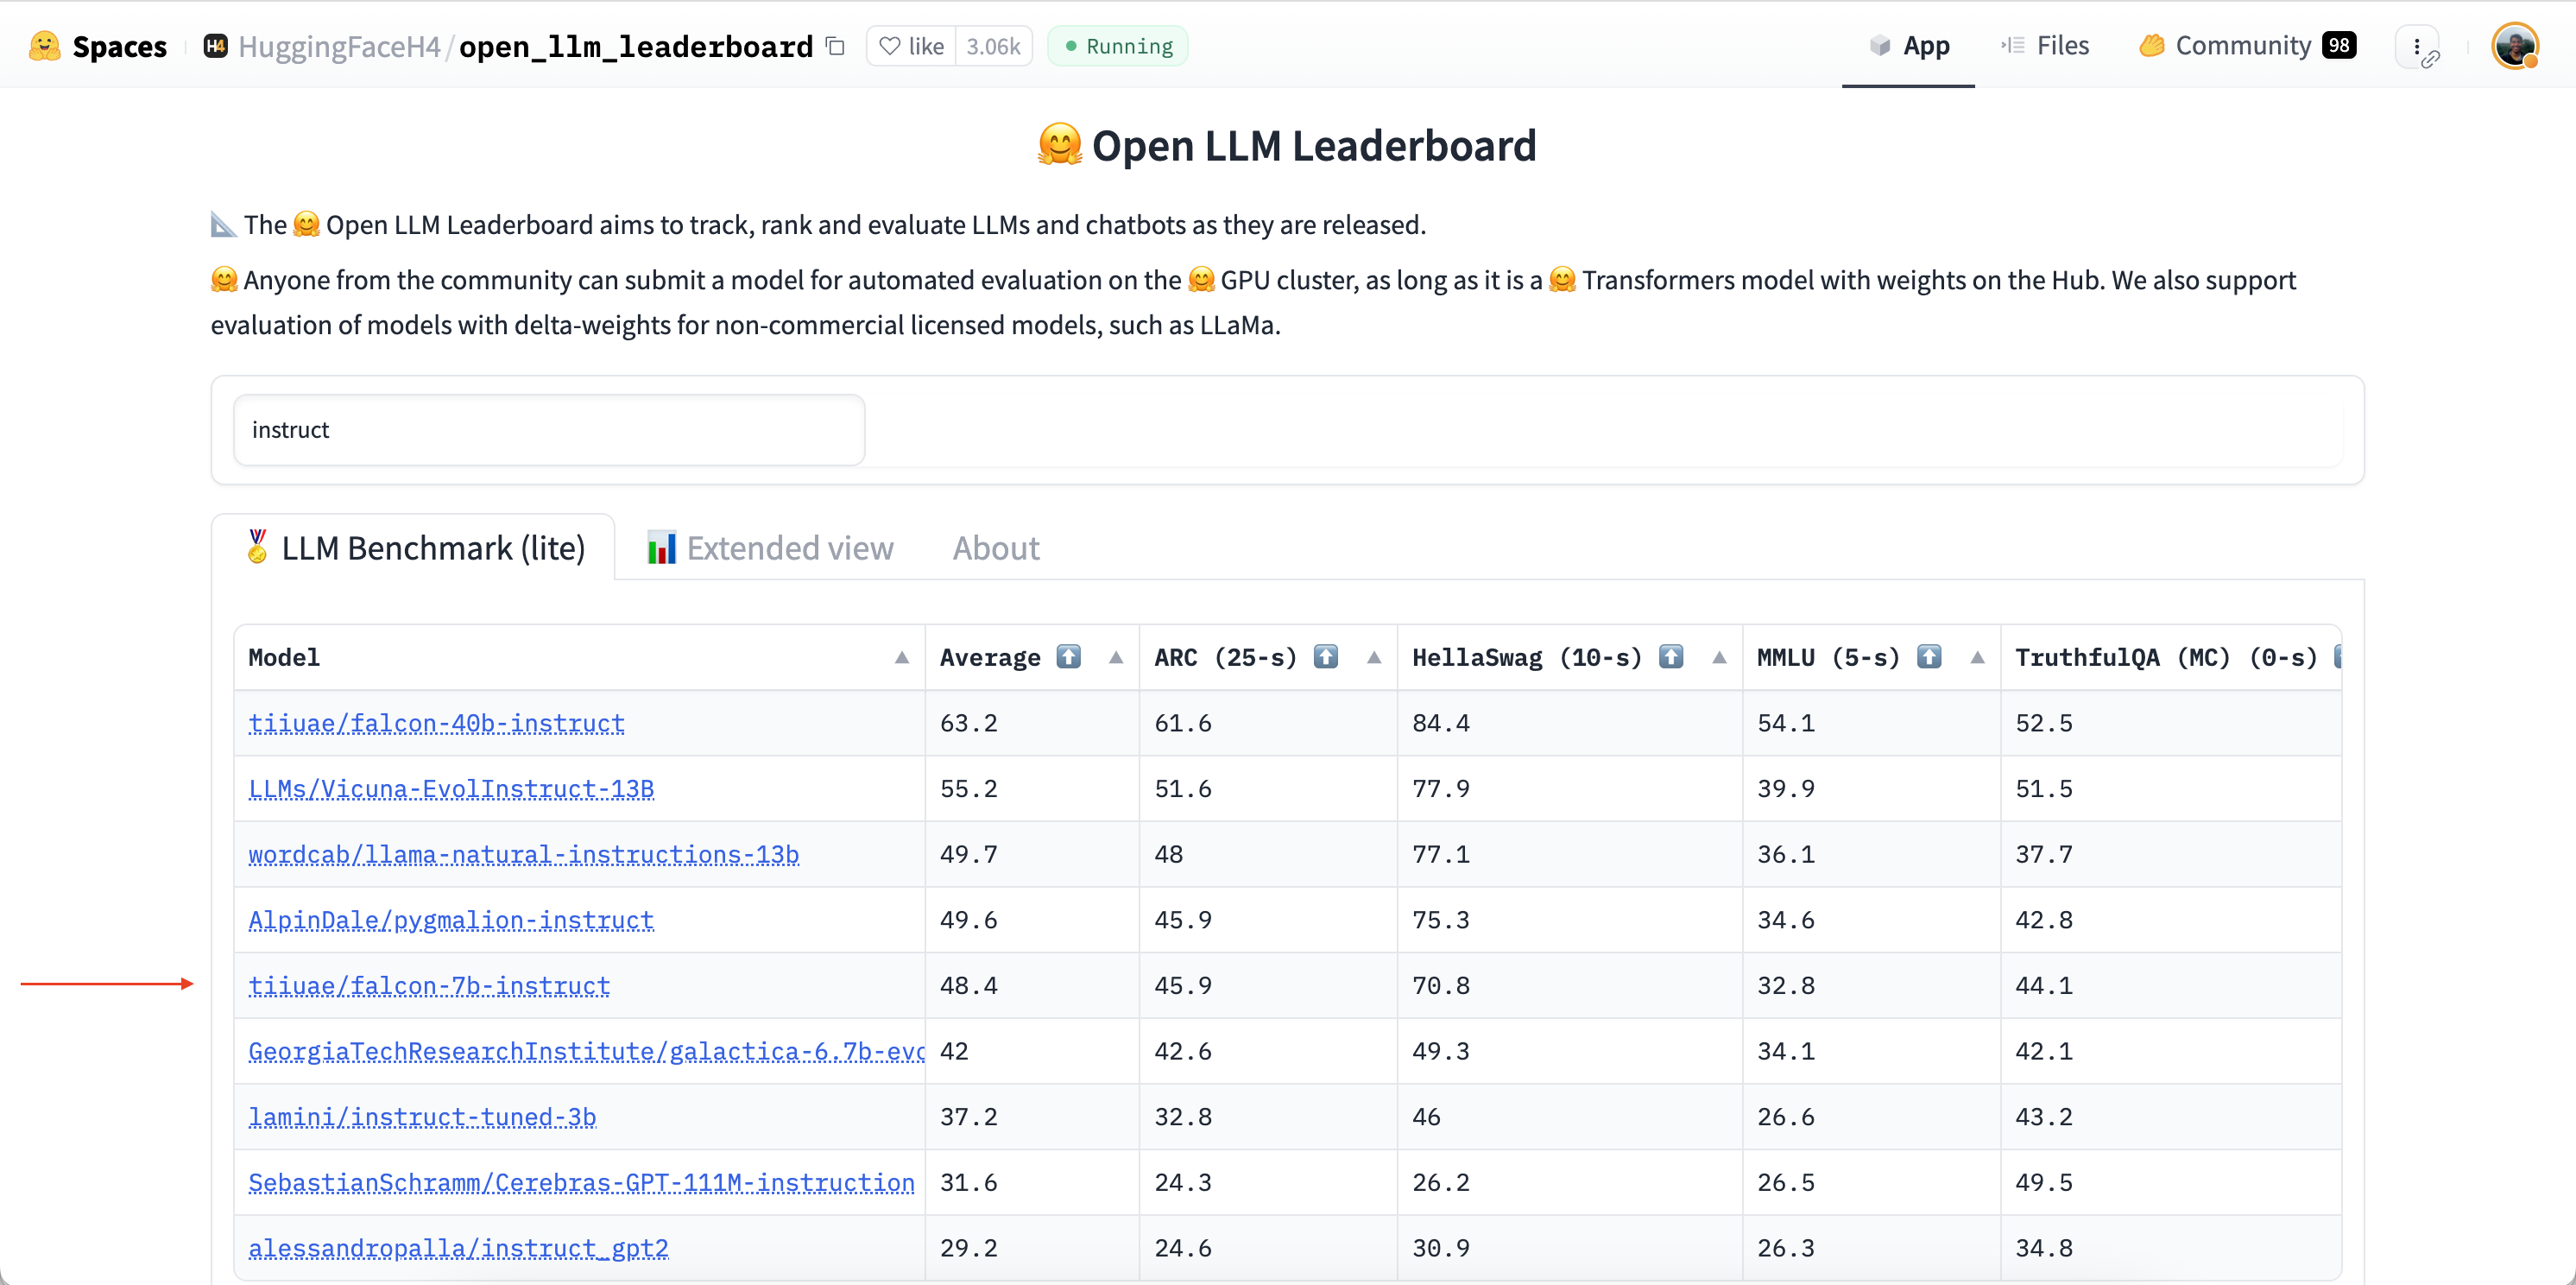The width and height of the screenshot is (2576, 1285).
Task: Open the About tab
Action: [x=995, y=548]
